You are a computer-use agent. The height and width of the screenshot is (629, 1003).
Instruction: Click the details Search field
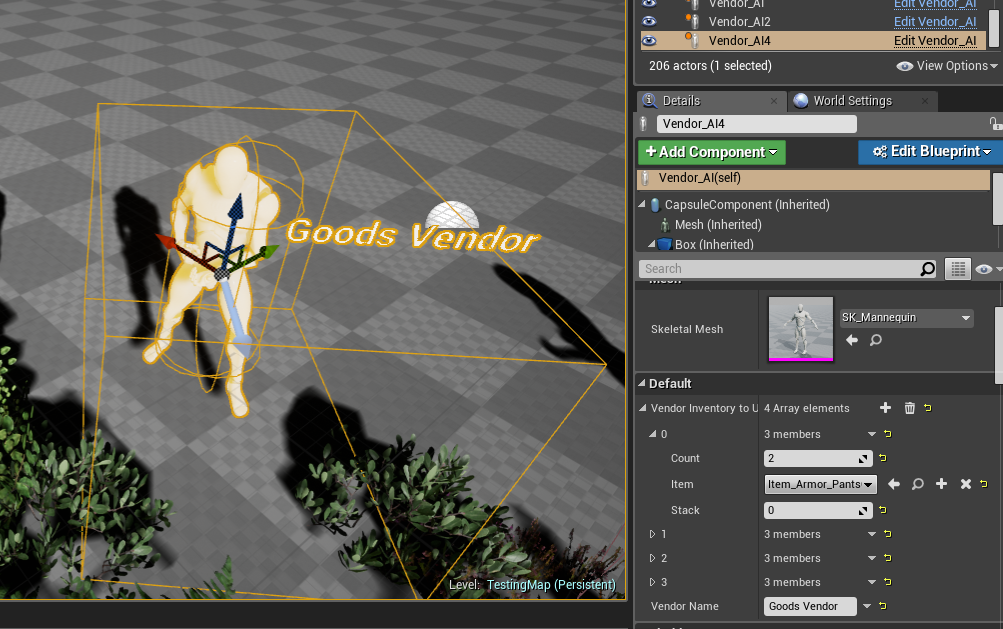point(779,269)
